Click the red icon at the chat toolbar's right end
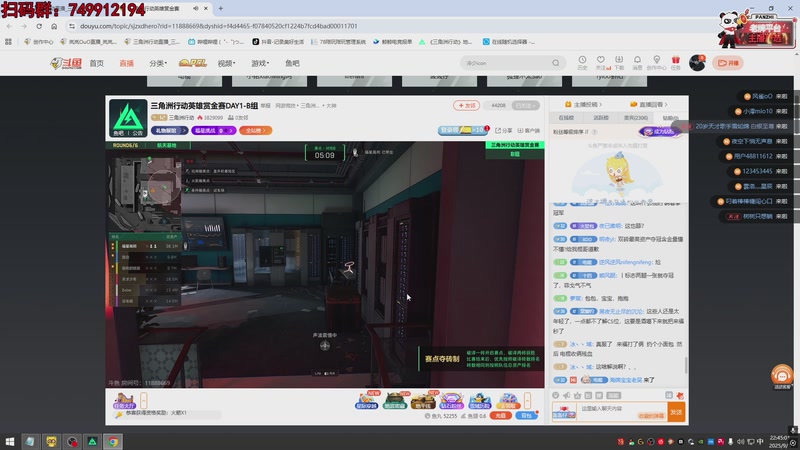This screenshot has width=800, height=450. 679,395
